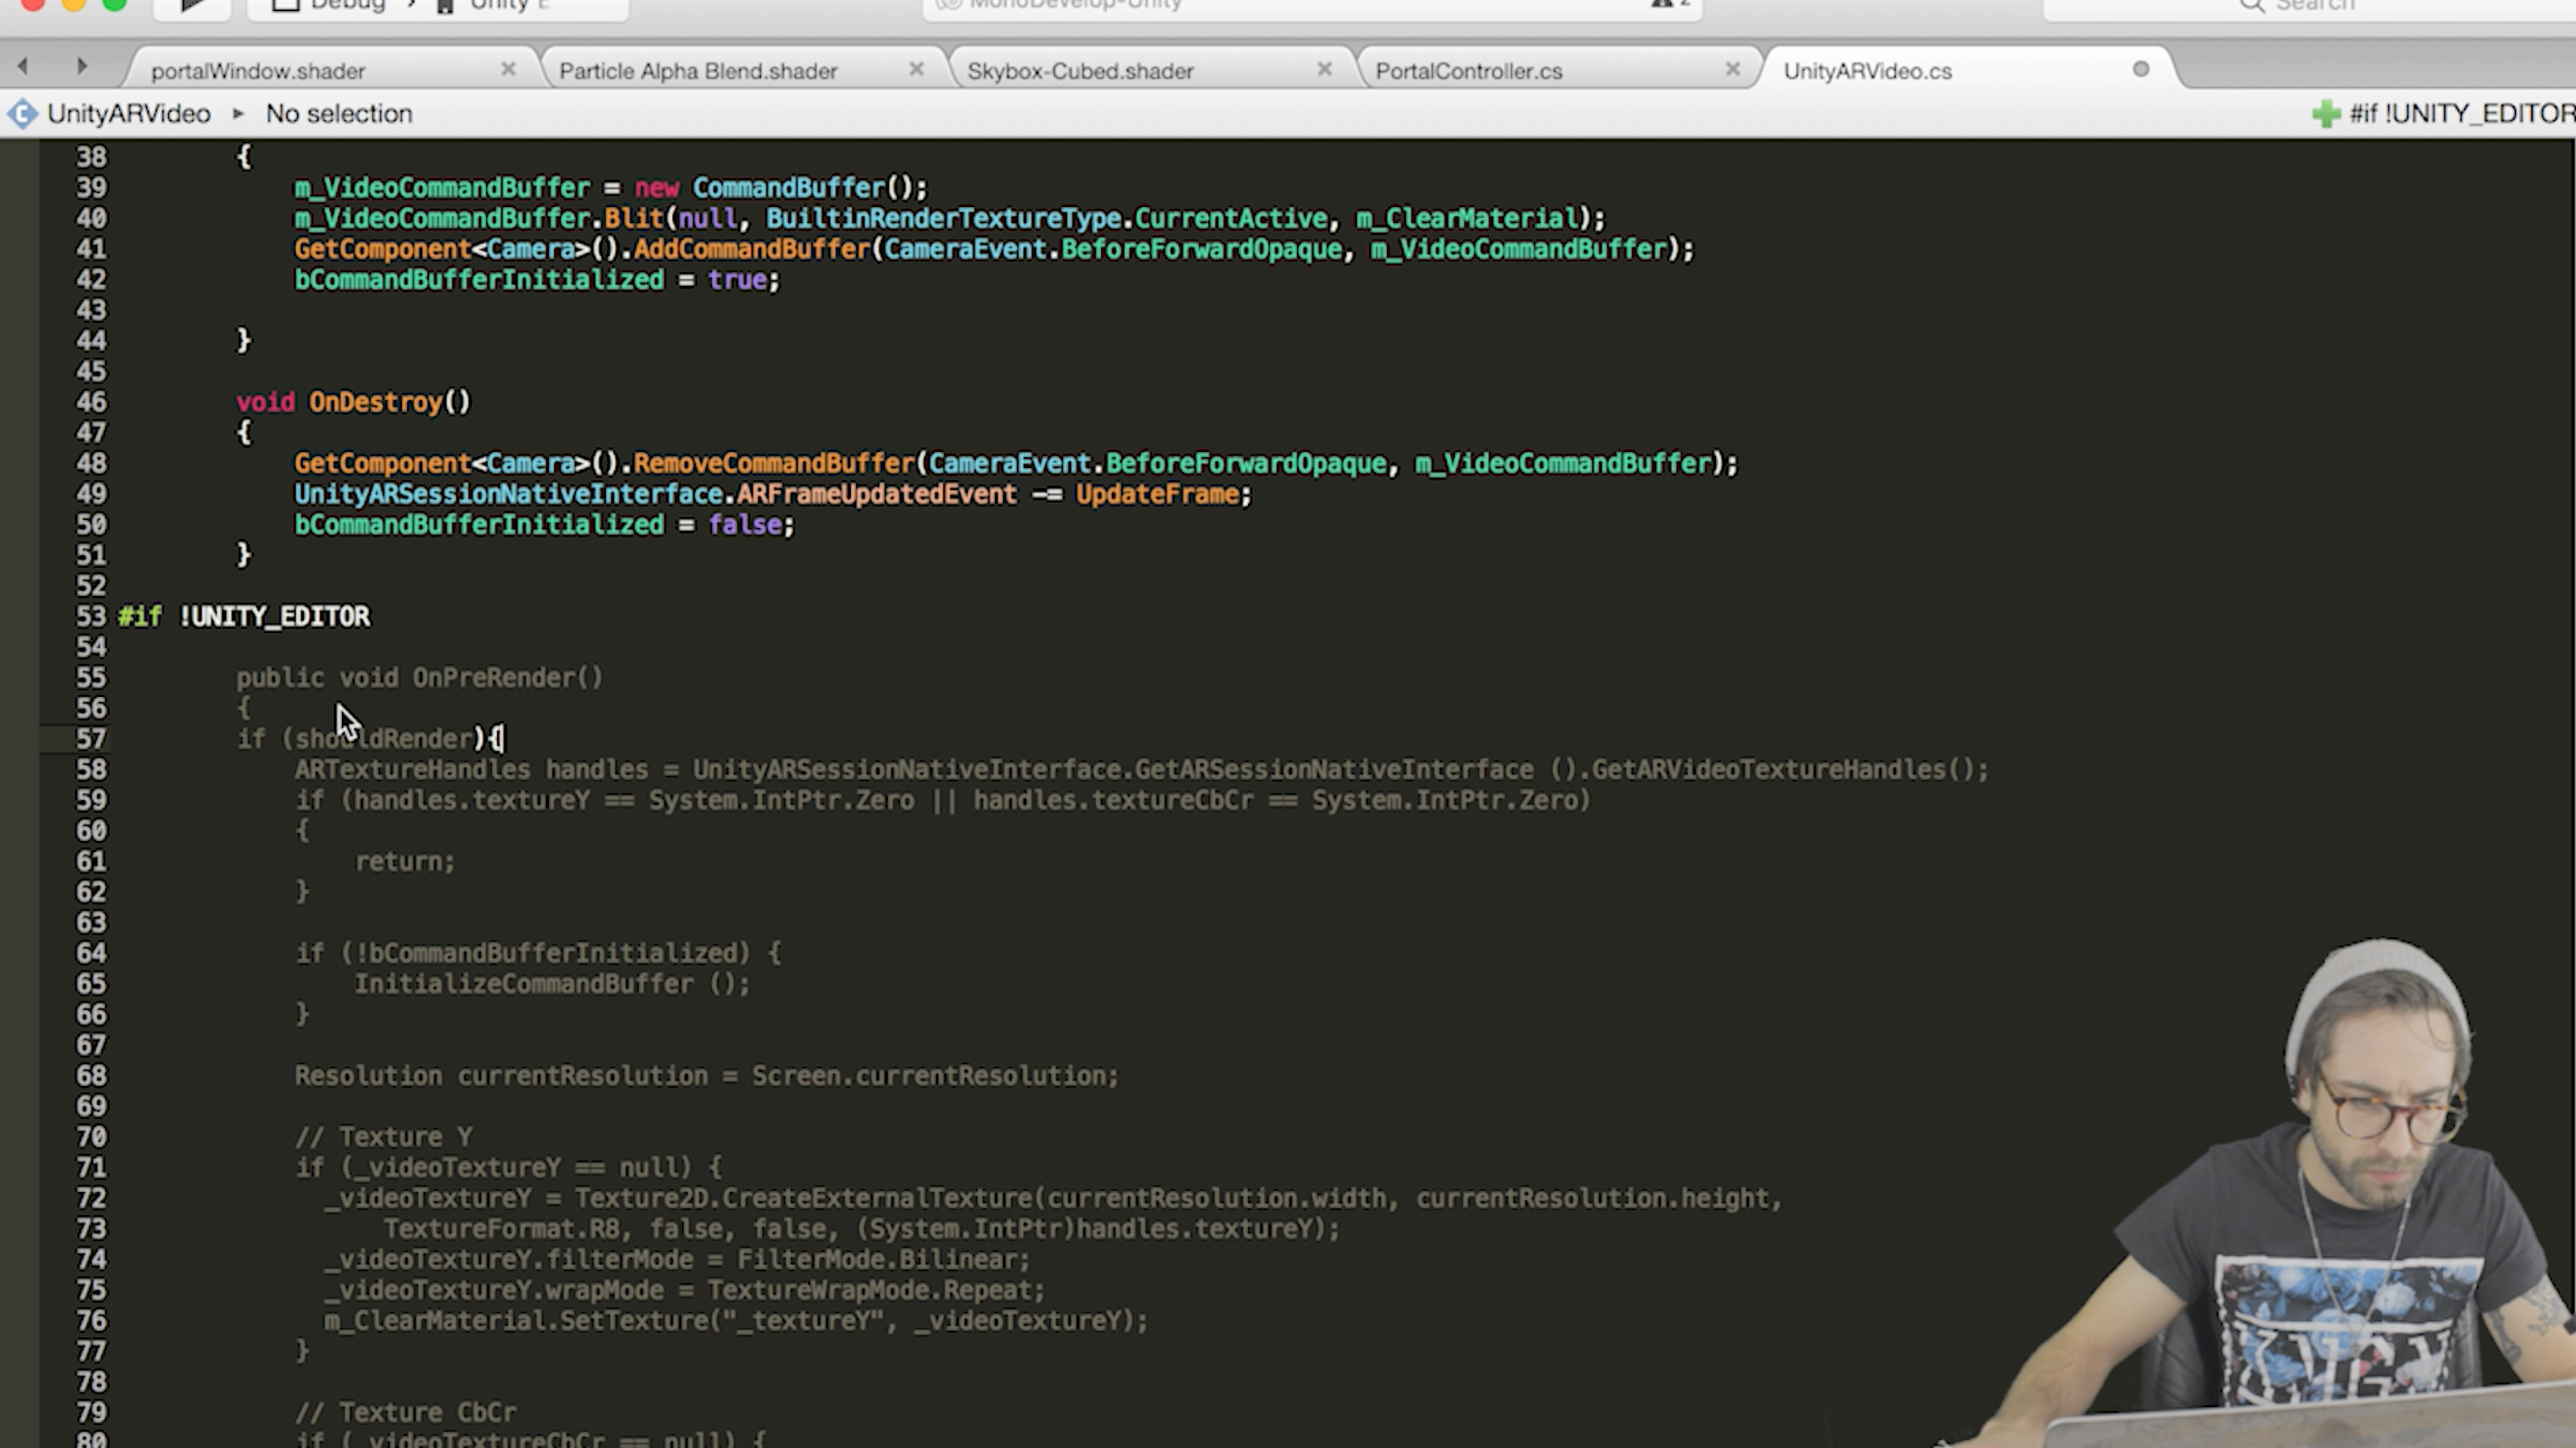The image size is (2576, 1448).
Task: Click 'UnityARSessionNativeInterface' on line 49
Action: click(x=508, y=495)
